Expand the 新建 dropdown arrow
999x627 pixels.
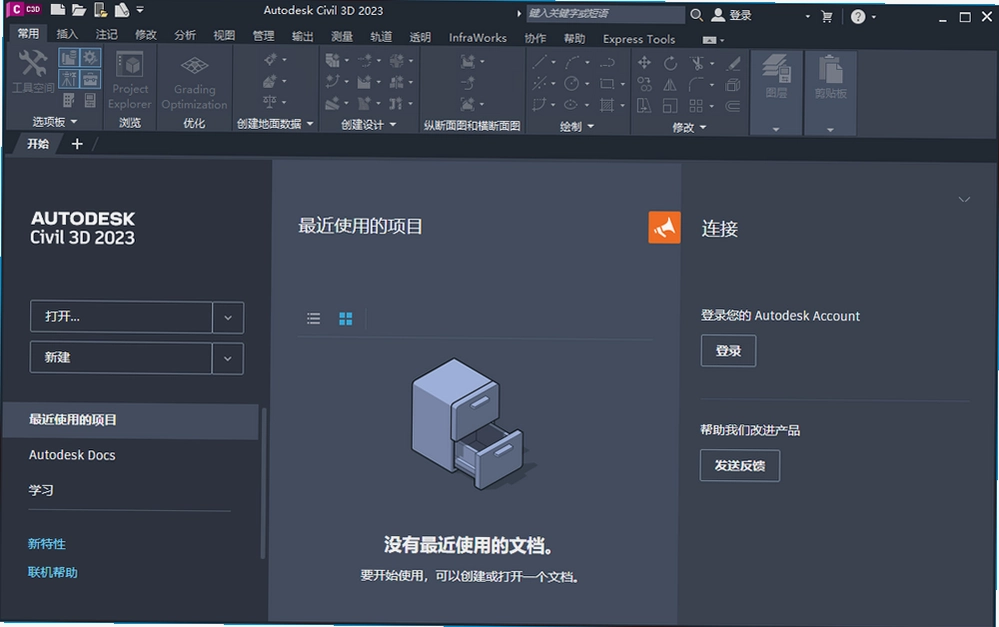[227, 358]
